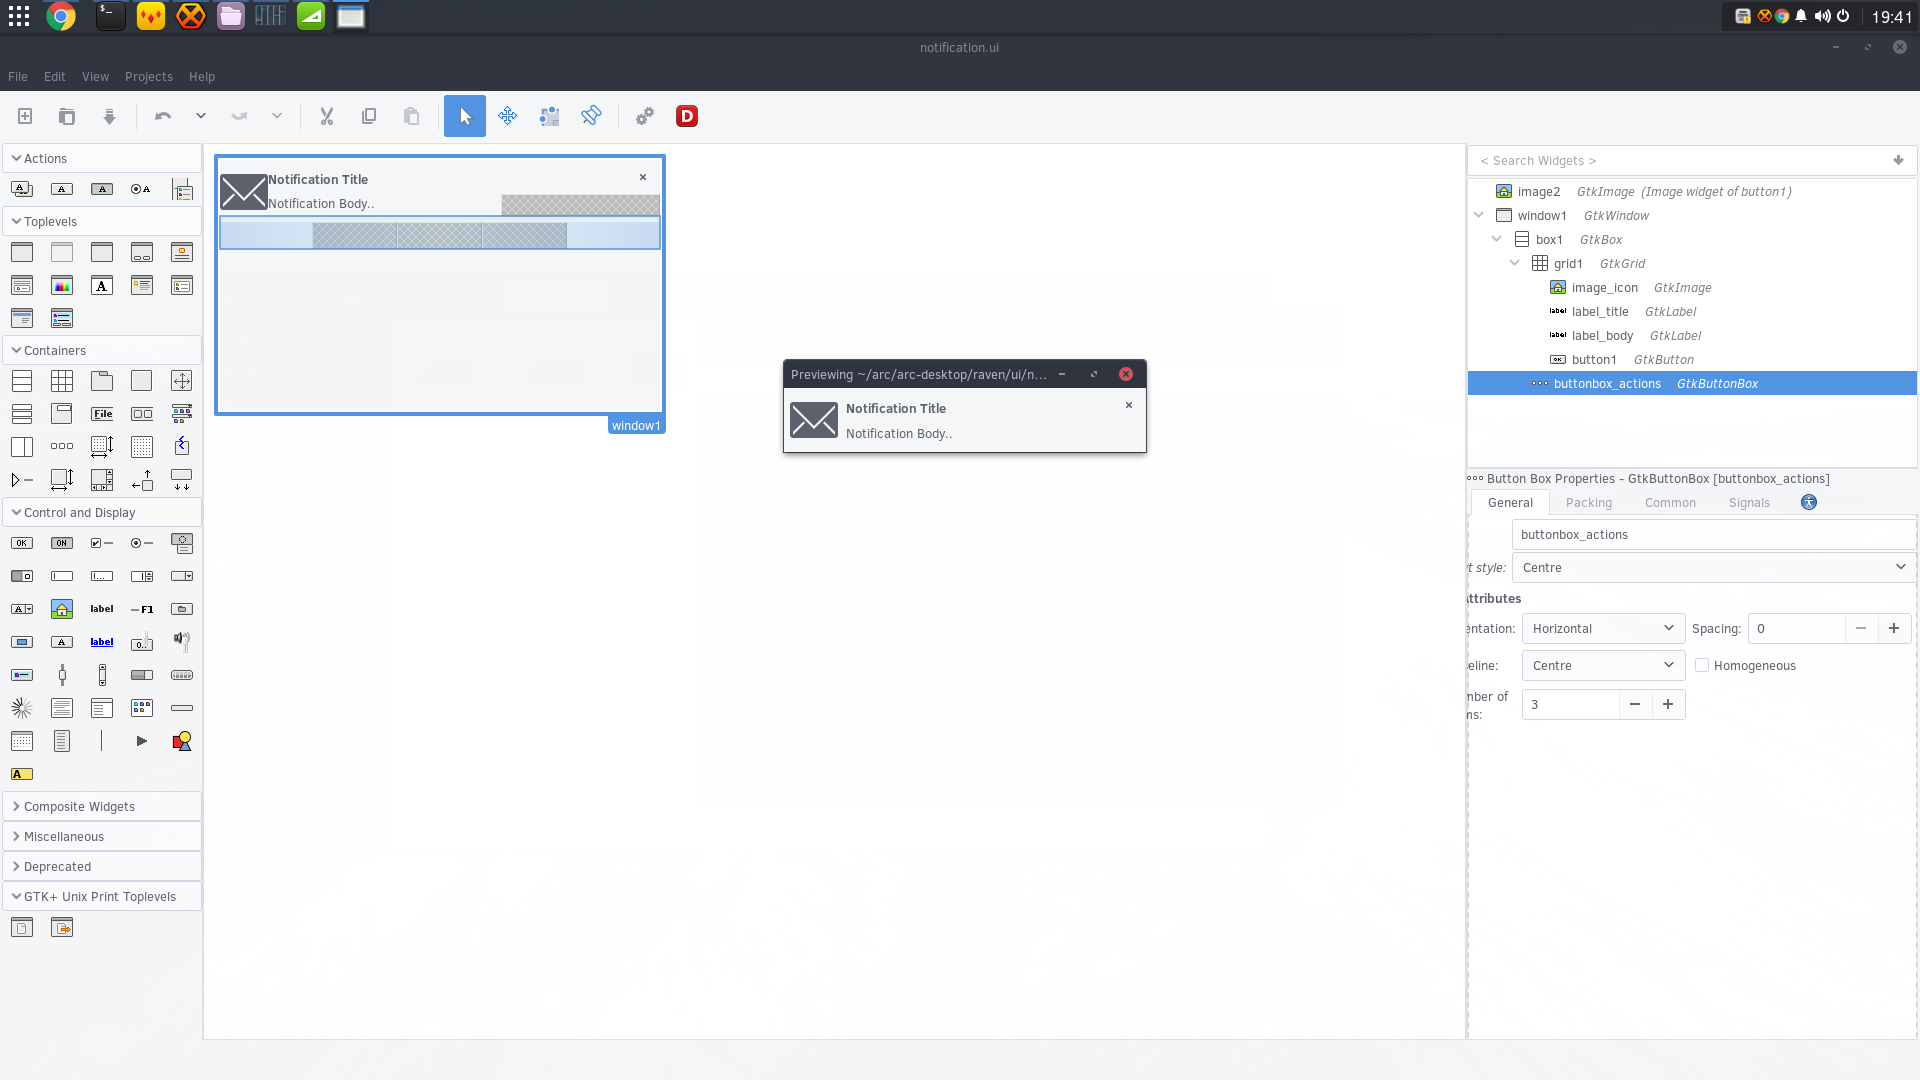
Task: Open the Help menu
Action: point(202,77)
